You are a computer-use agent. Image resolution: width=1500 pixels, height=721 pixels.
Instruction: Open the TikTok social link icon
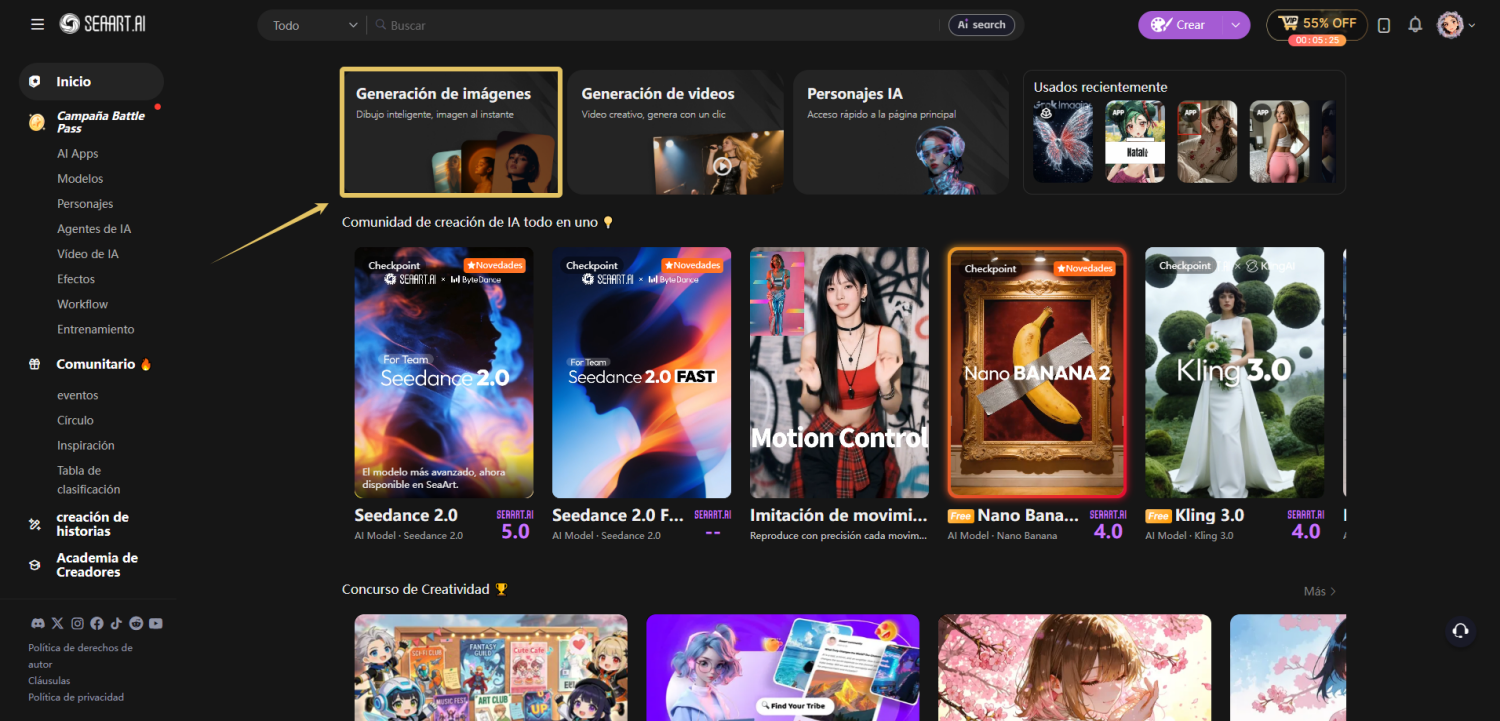pos(116,623)
